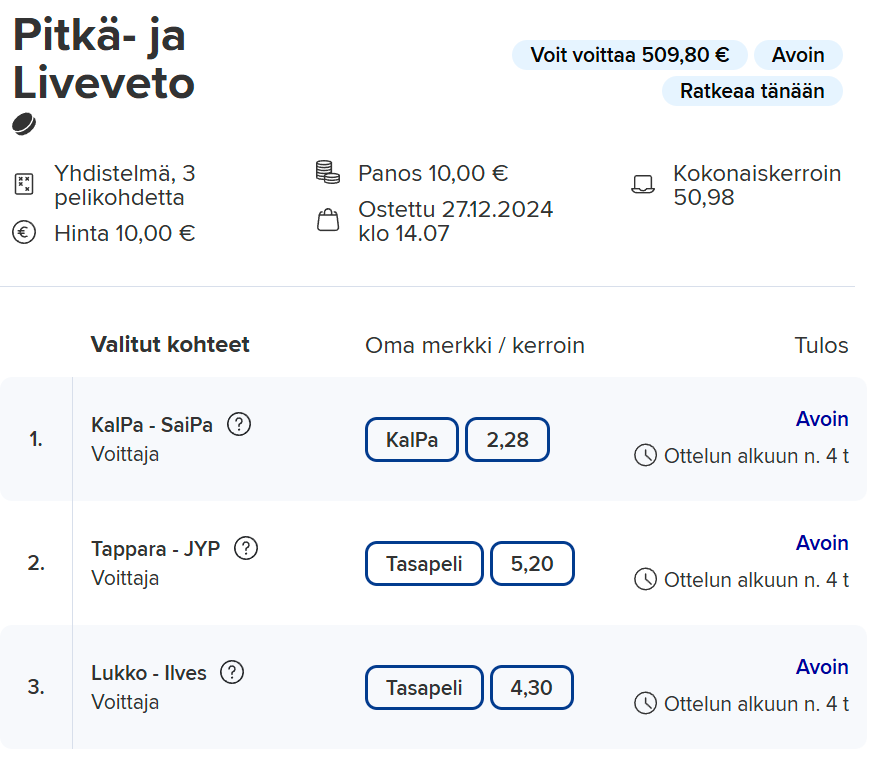876x766 pixels.
Task: Click the euro icon beside Hinta
Action: tap(24, 232)
